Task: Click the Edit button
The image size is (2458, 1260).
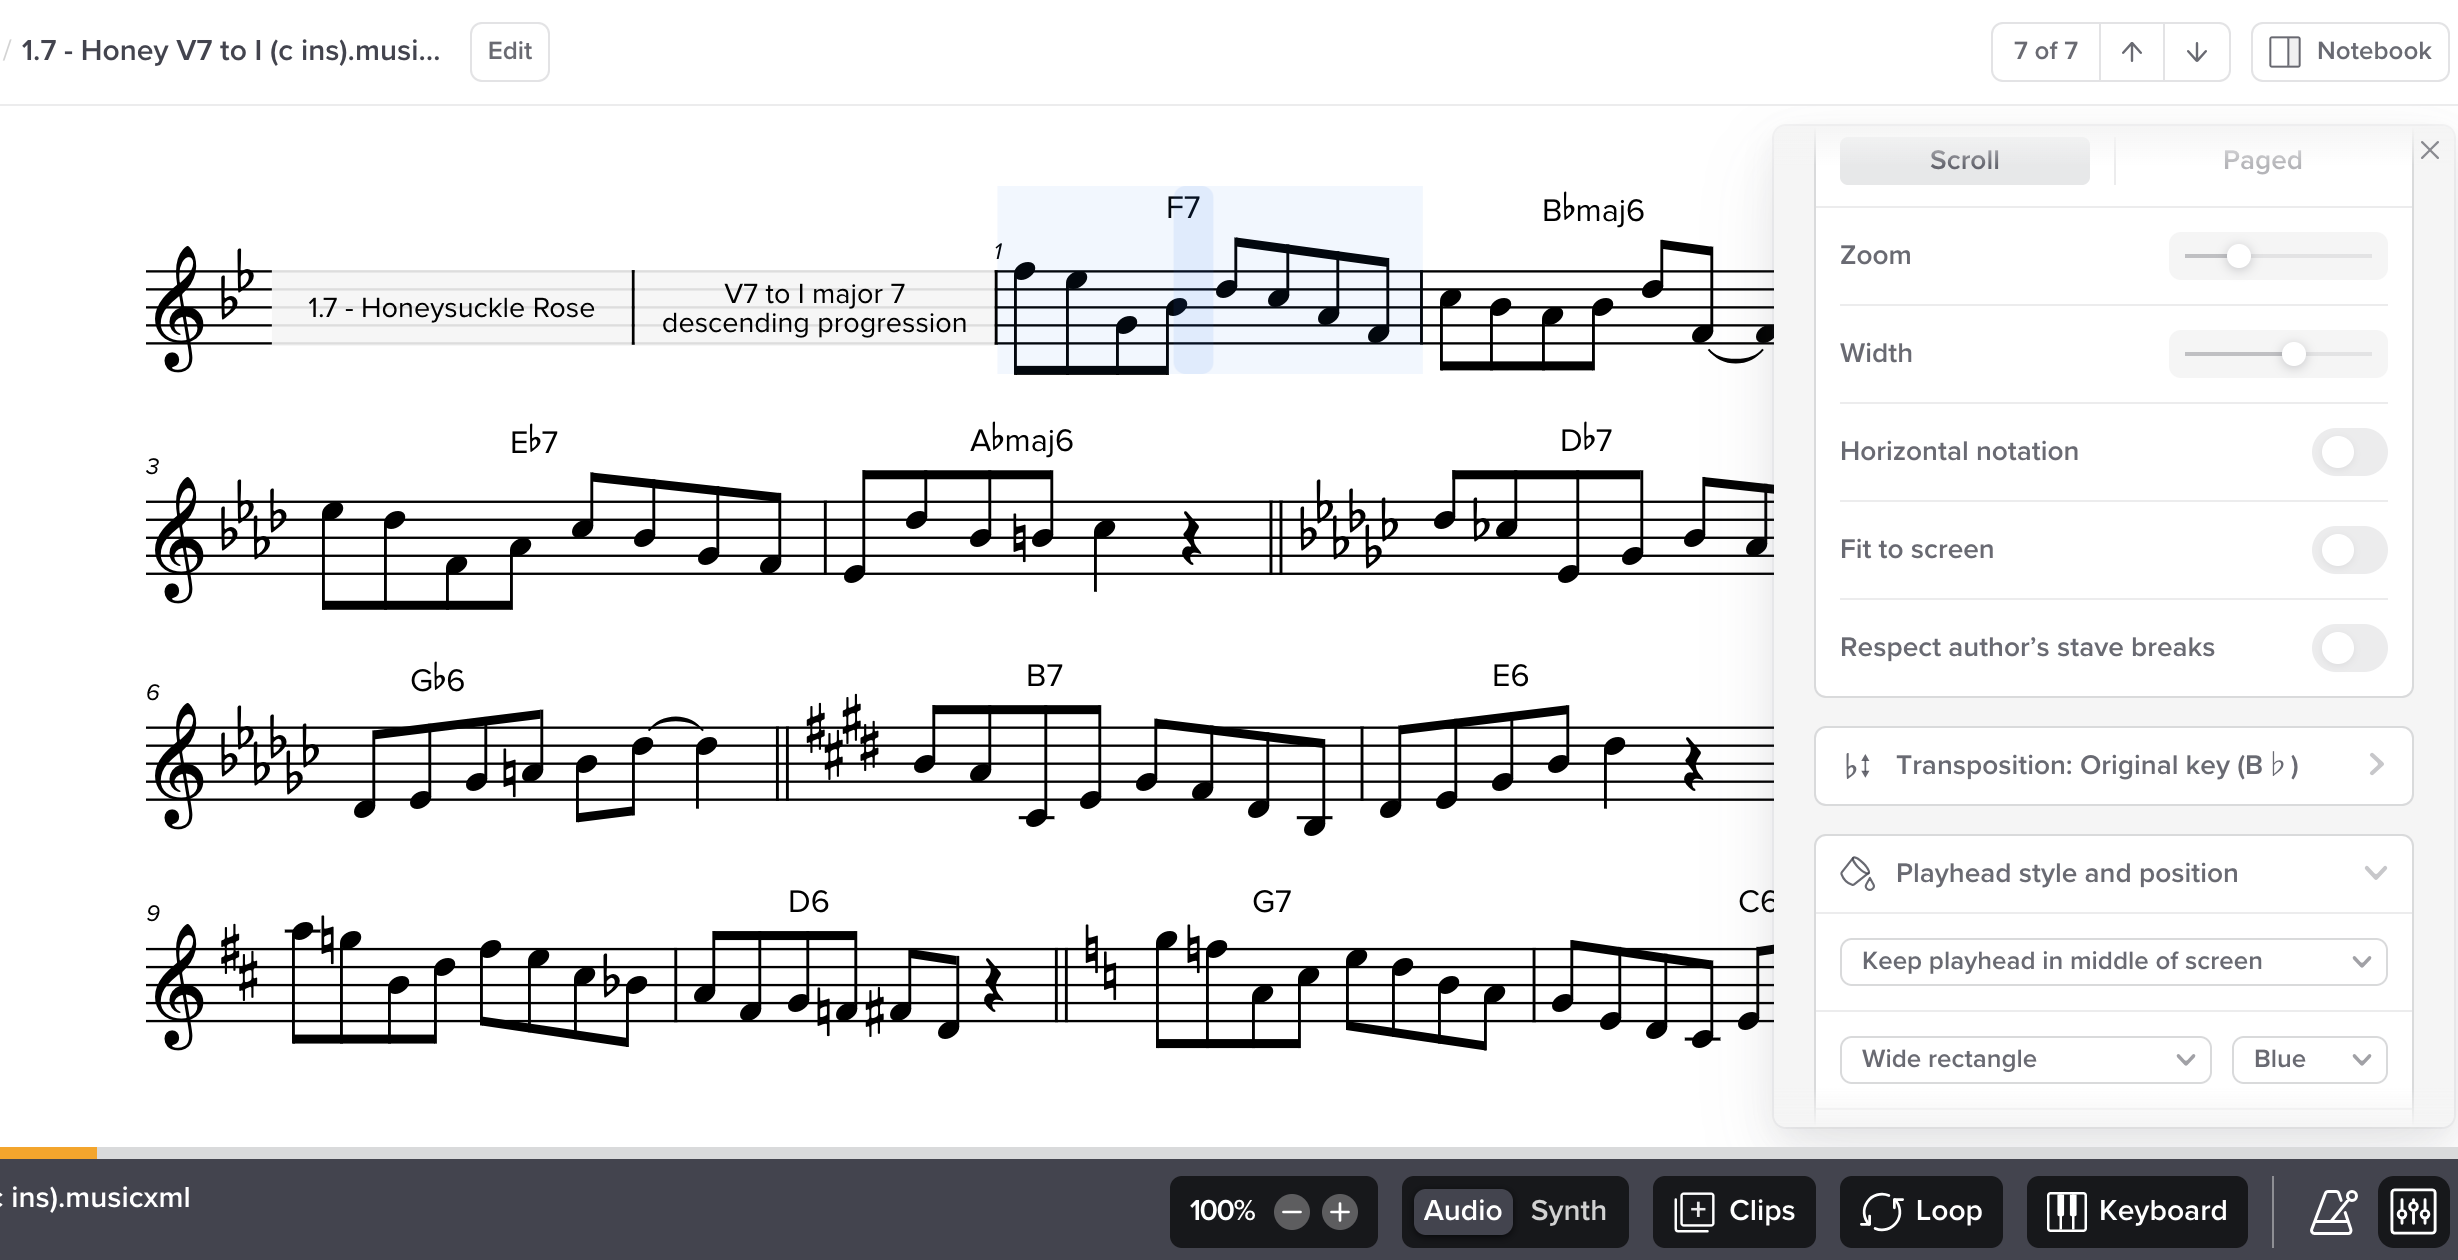Action: pyautogui.click(x=510, y=51)
